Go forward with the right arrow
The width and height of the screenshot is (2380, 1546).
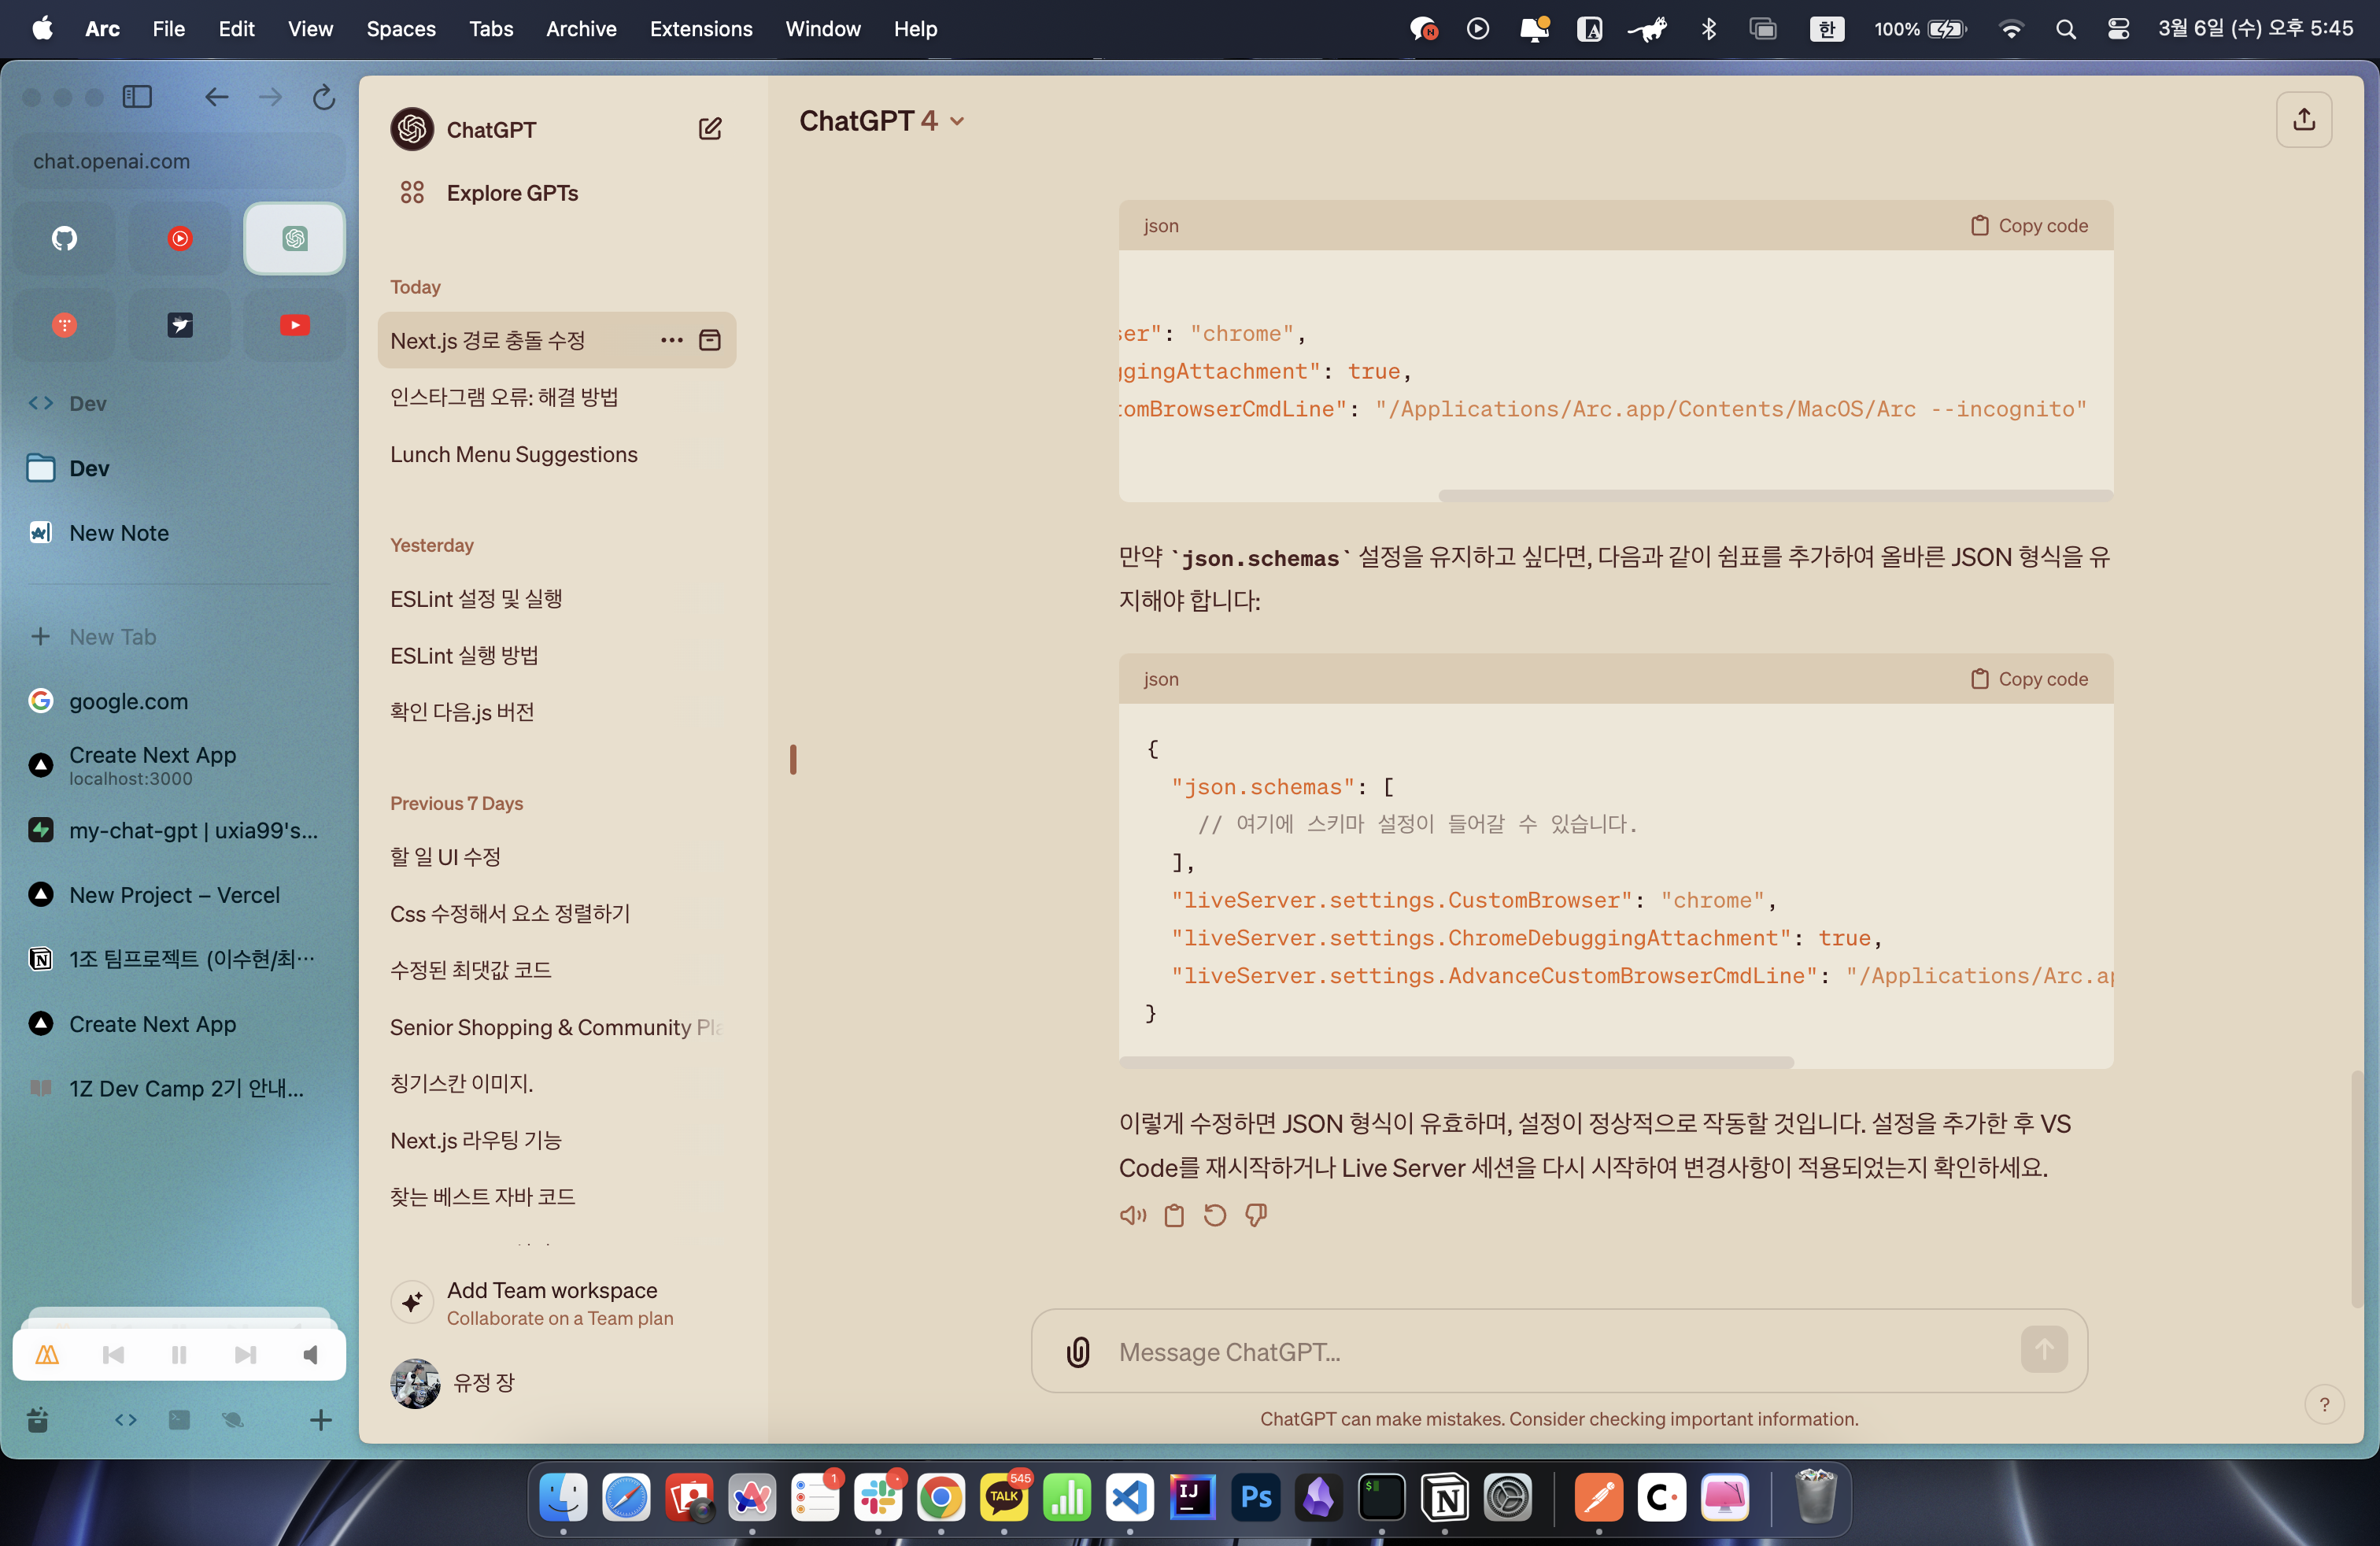tap(270, 97)
